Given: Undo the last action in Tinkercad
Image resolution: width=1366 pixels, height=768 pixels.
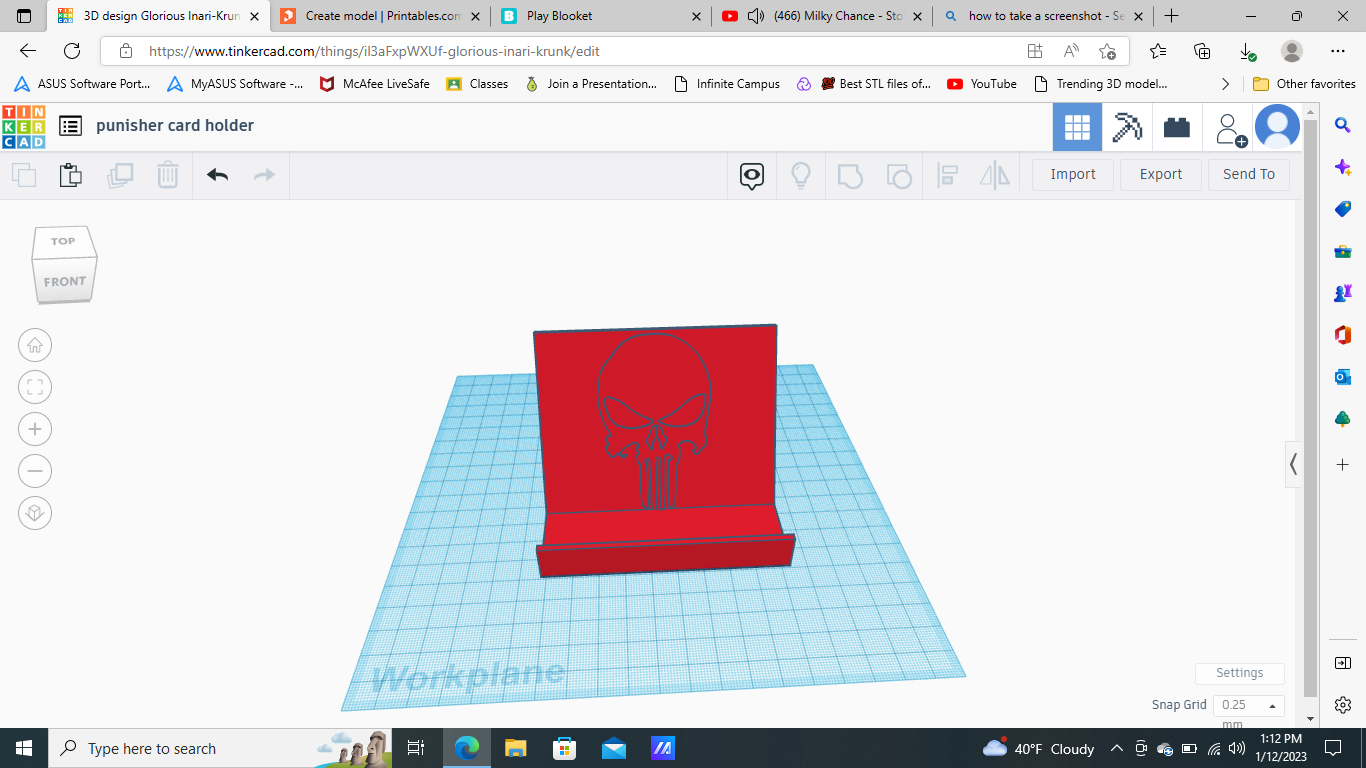Looking at the screenshot, I should pos(218,175).
